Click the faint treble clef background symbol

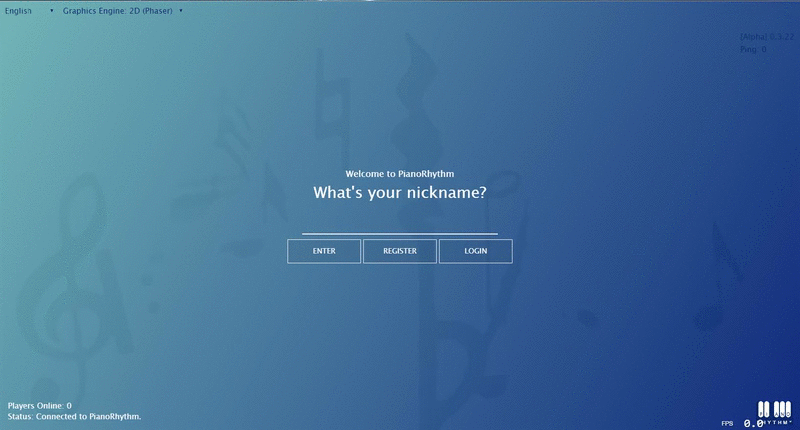click(75, 288)
